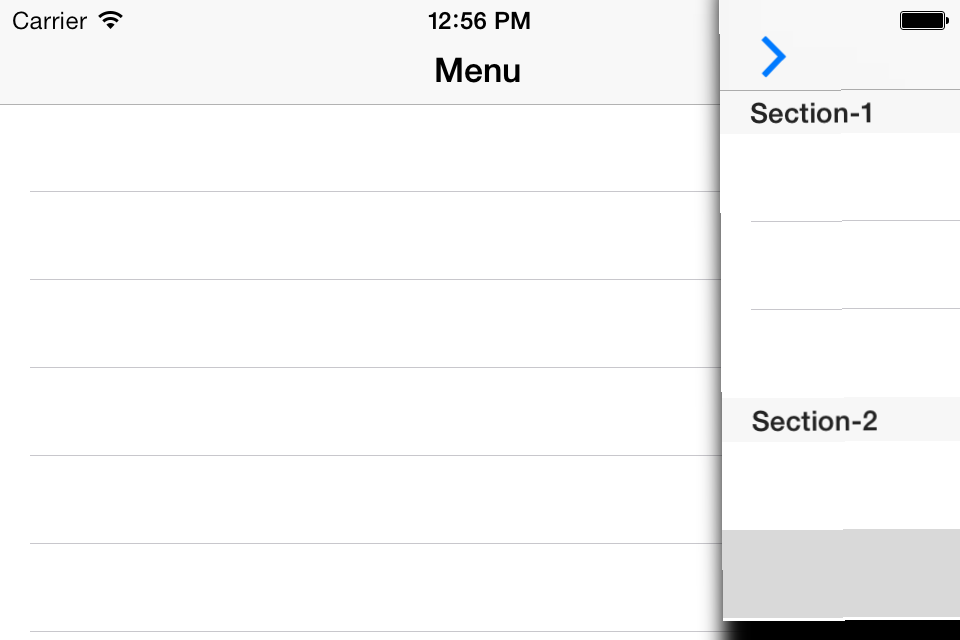
Task: Tap the Wi-Fi signal icon in status bar
Action: coord(111,20)
